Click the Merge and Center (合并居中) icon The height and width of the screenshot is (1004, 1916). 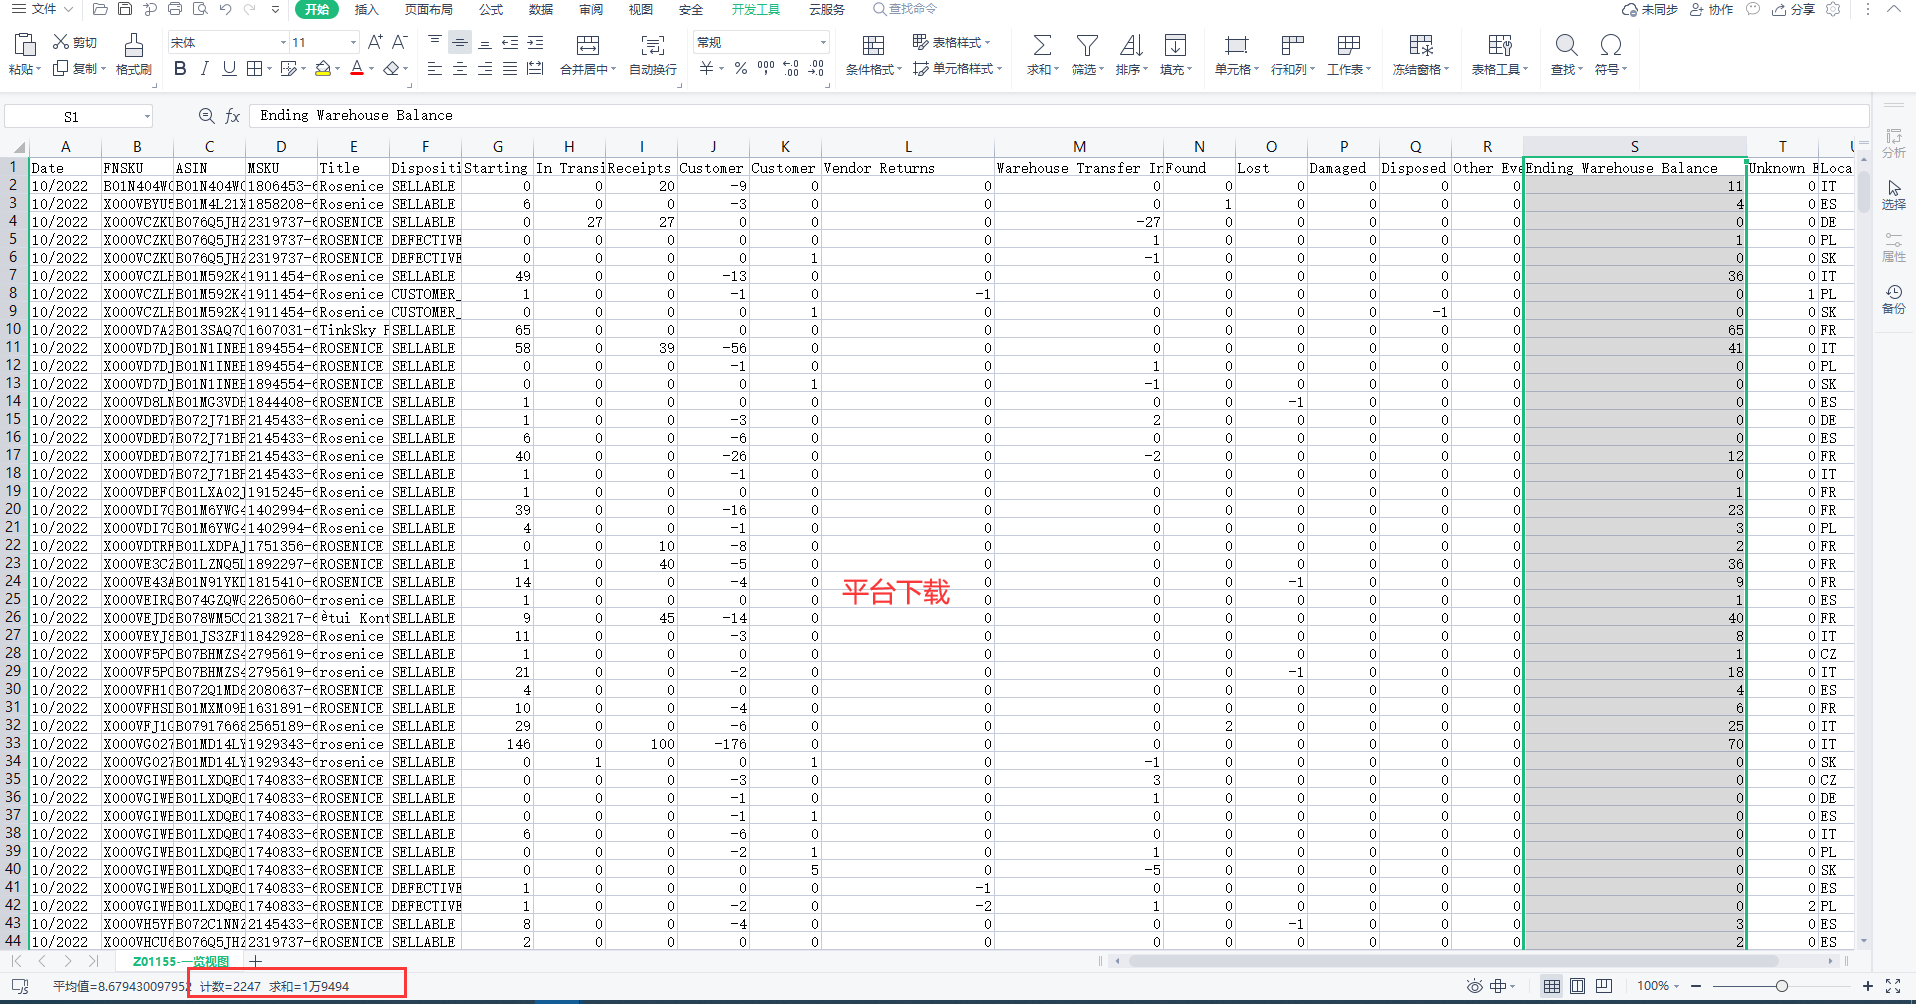click(588, 45)
